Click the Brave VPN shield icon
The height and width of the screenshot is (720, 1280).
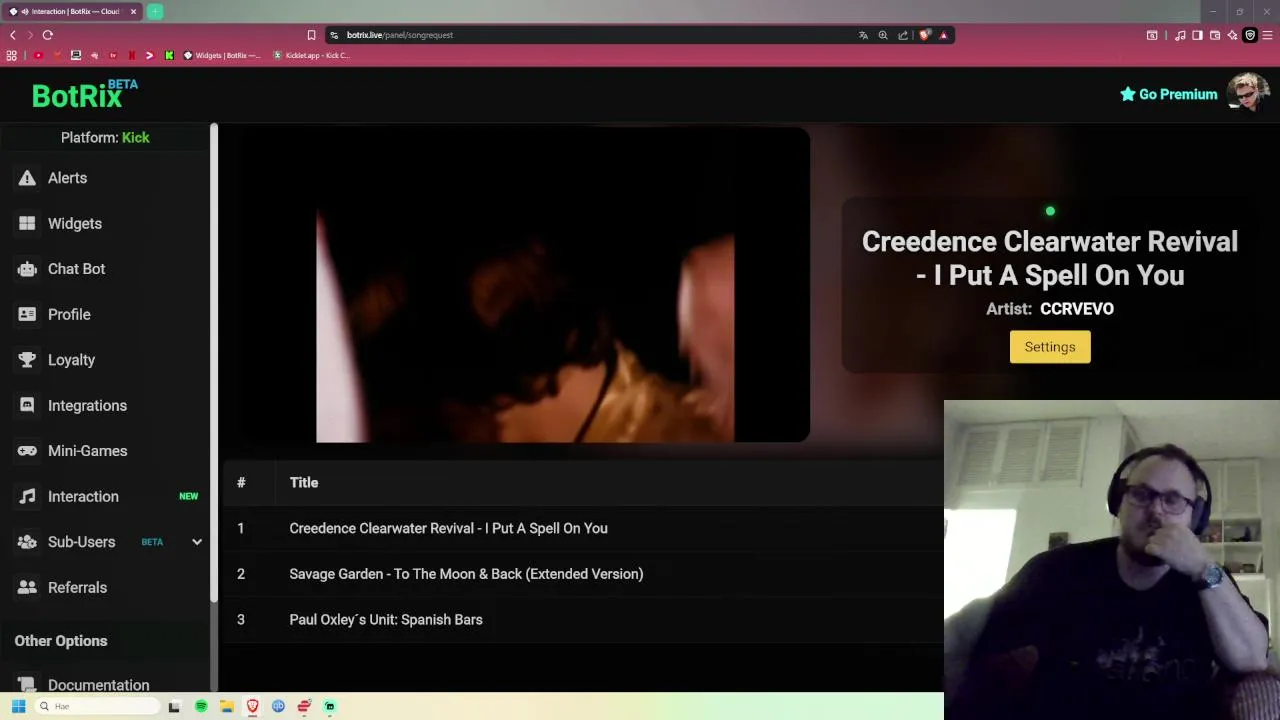click(x=1250, y=35)
